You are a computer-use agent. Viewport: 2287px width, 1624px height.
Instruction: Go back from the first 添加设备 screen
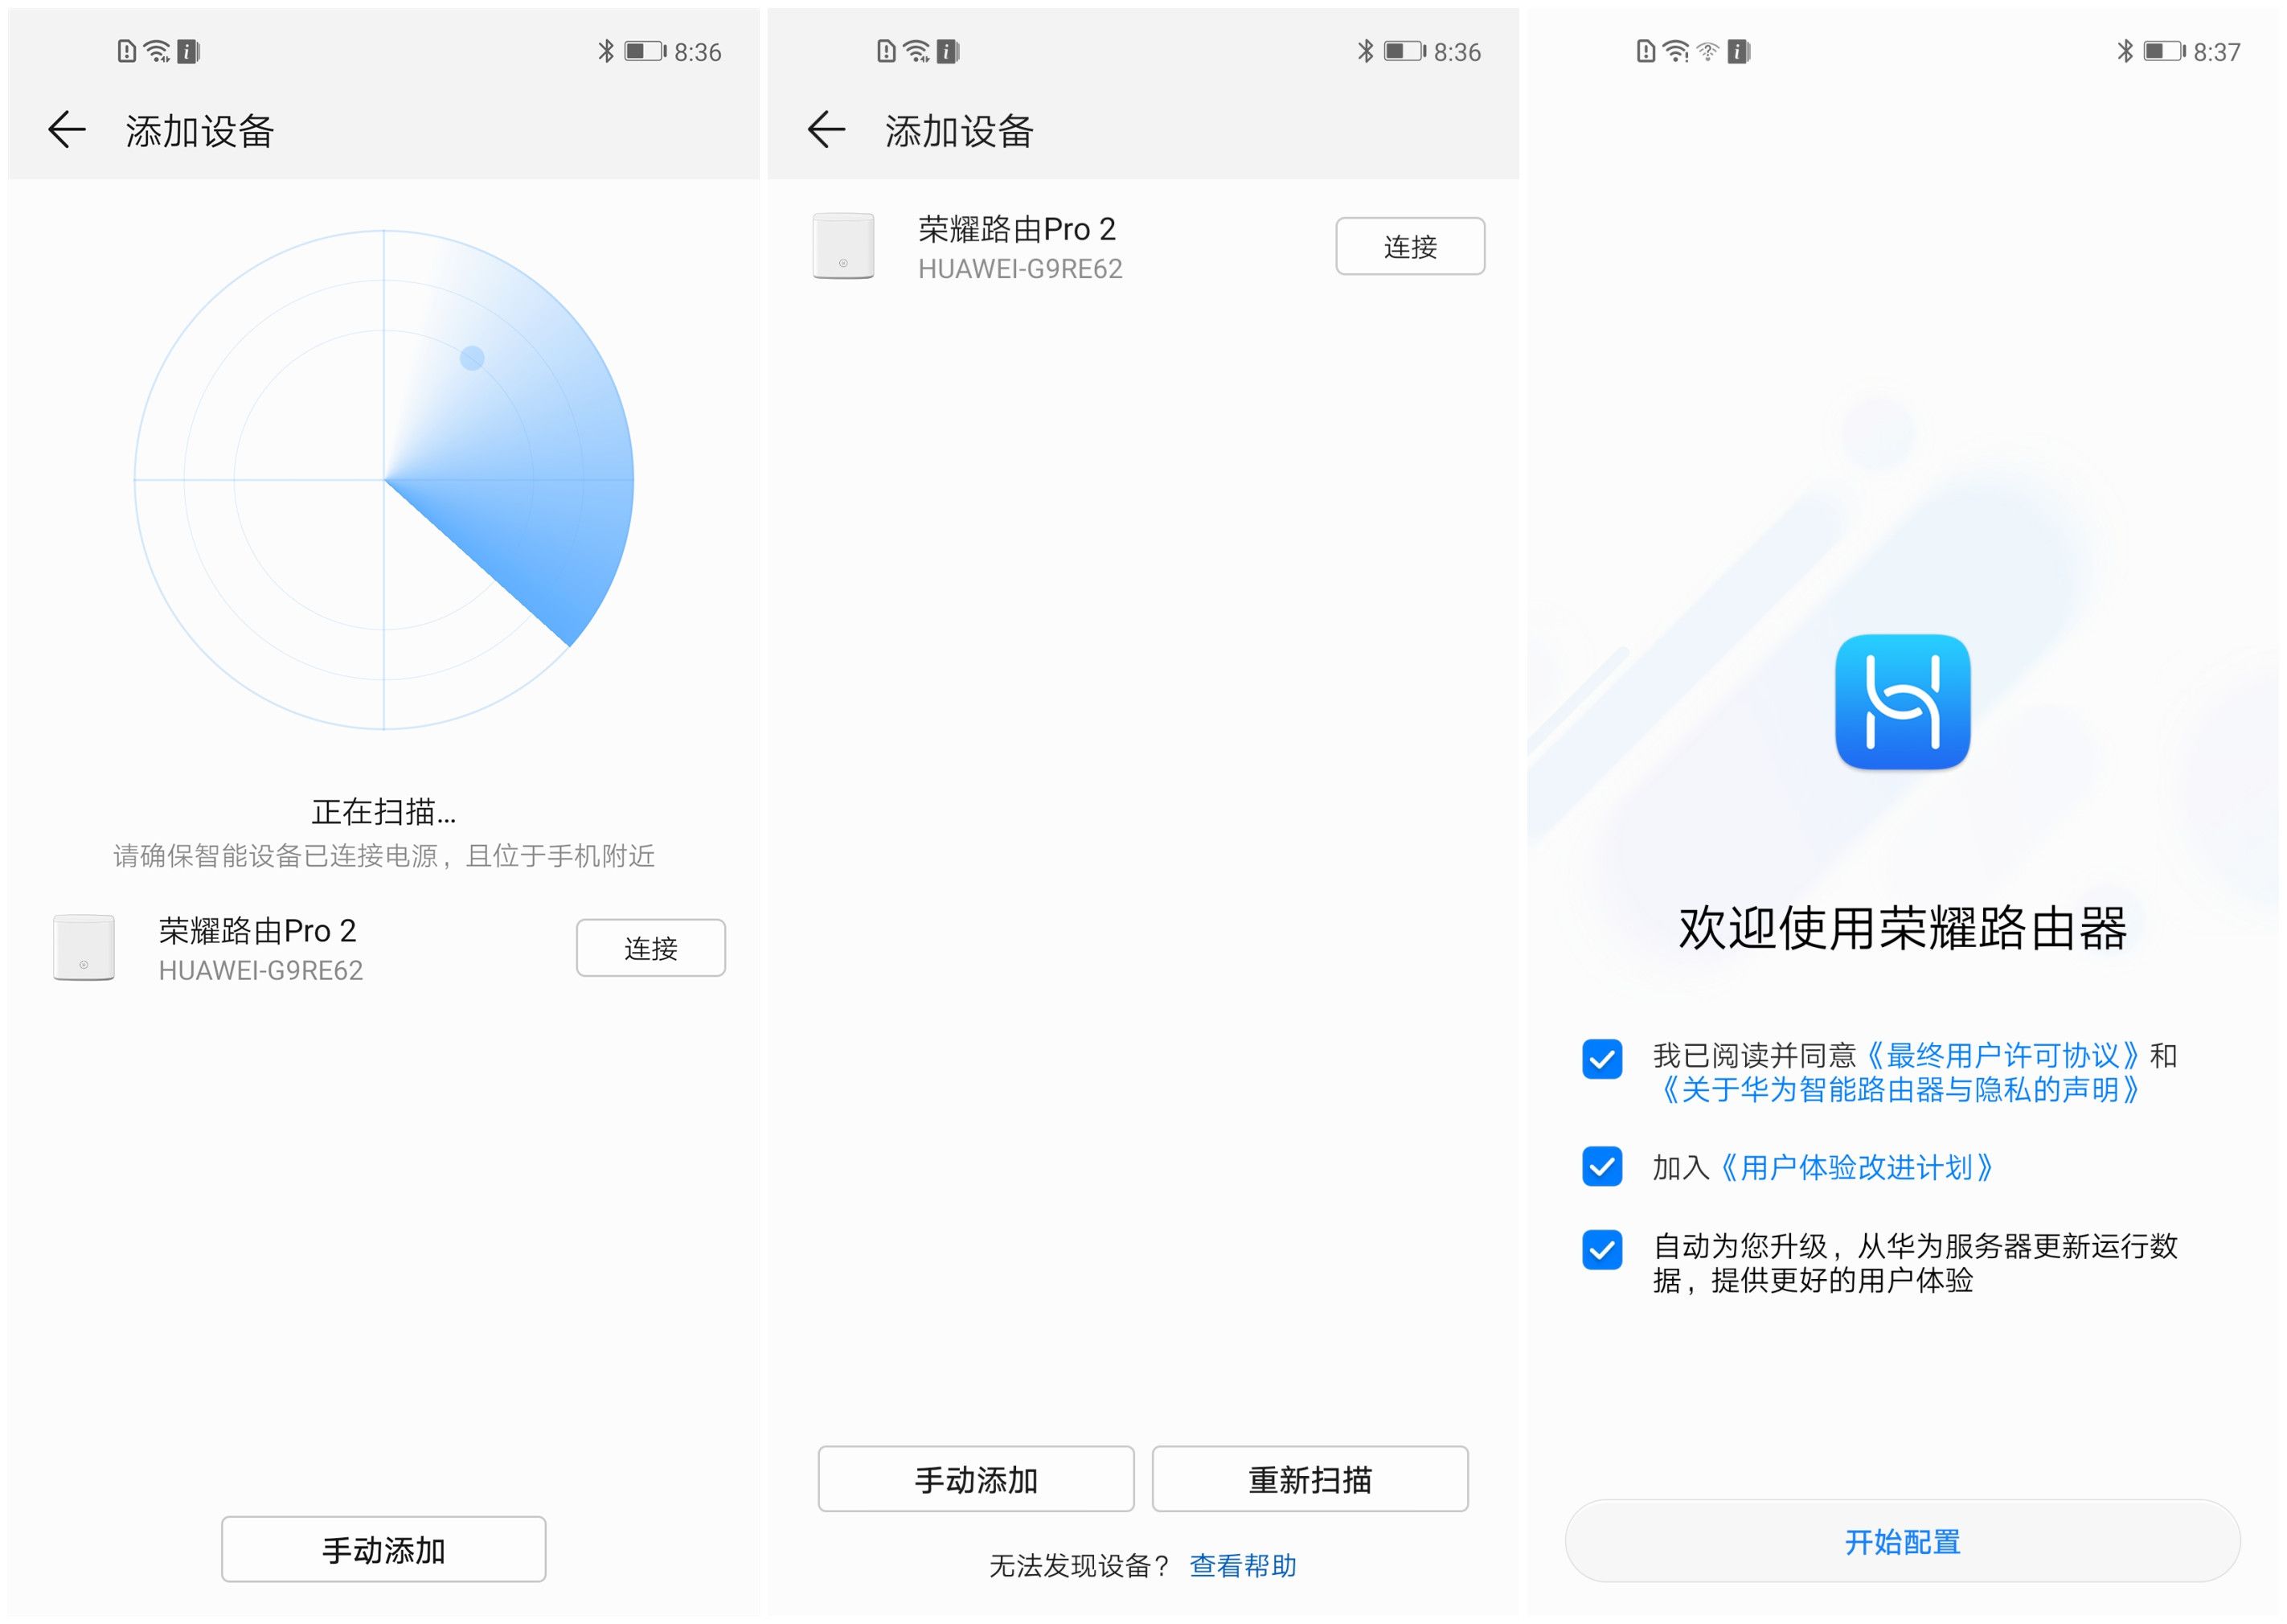tap(67, 130)
